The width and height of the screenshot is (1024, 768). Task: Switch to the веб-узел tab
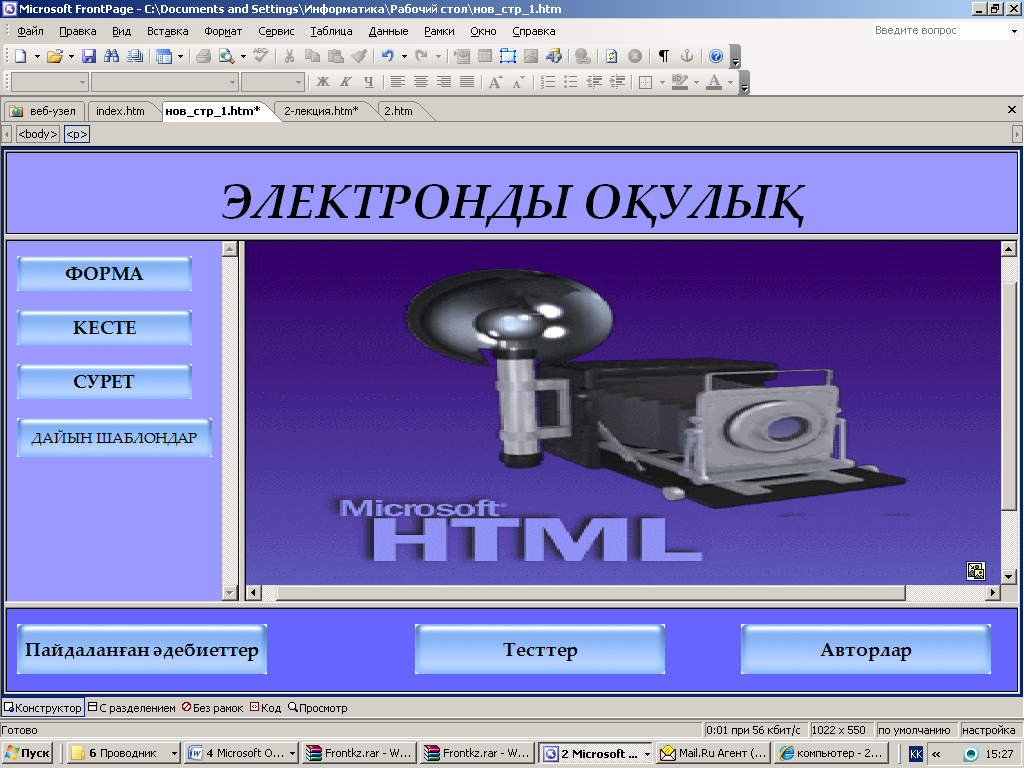[x=44, y=111]
